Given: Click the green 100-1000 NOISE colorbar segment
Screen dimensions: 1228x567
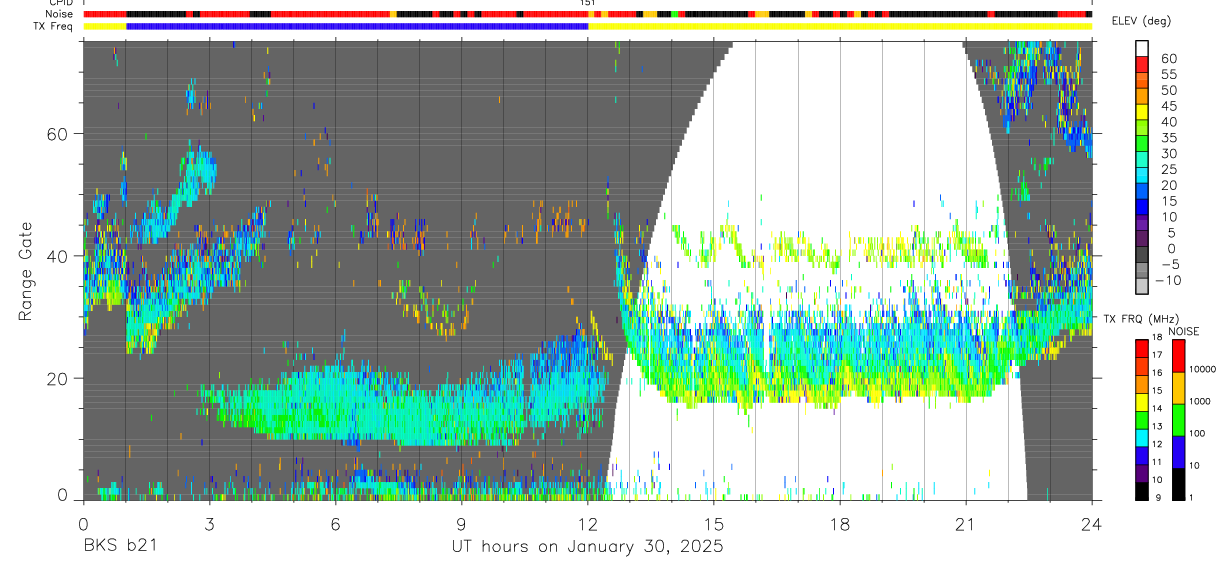Looking at the screenshot, I should [x=1178, y=420].
